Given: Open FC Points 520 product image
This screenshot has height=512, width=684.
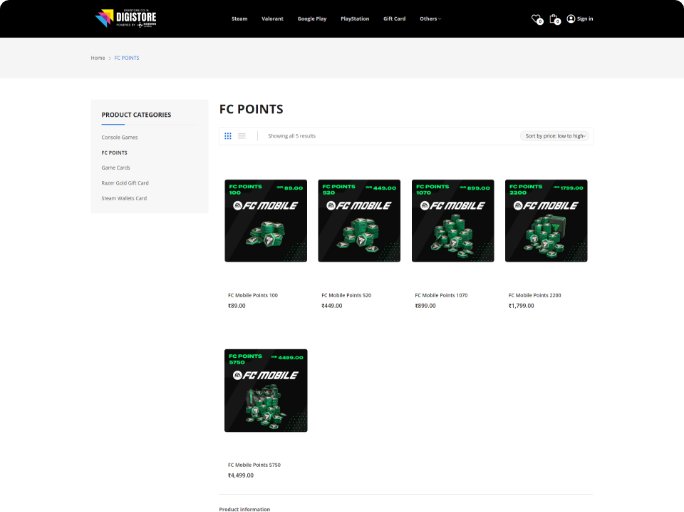Looking at the screenshot, I should click(x=359, y=221).
